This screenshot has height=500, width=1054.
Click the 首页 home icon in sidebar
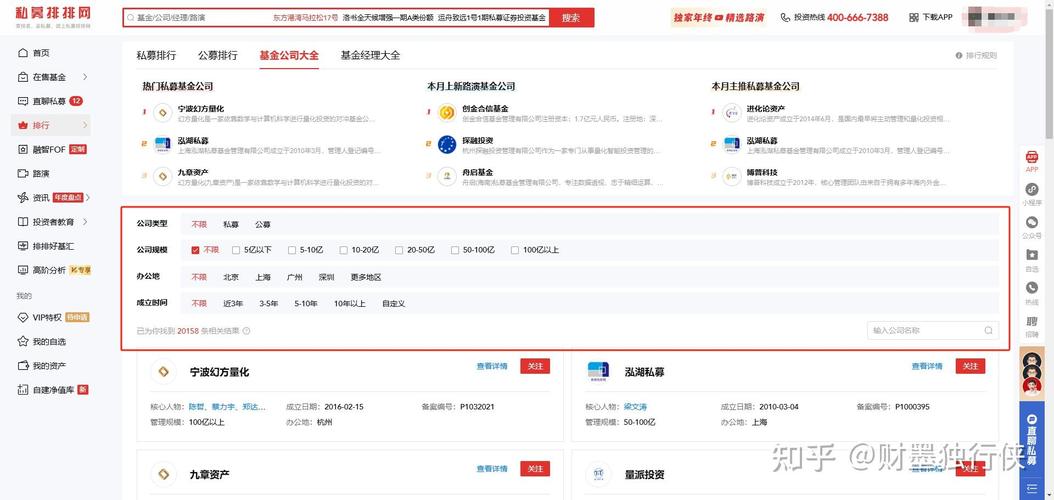[x=23, y=53]
